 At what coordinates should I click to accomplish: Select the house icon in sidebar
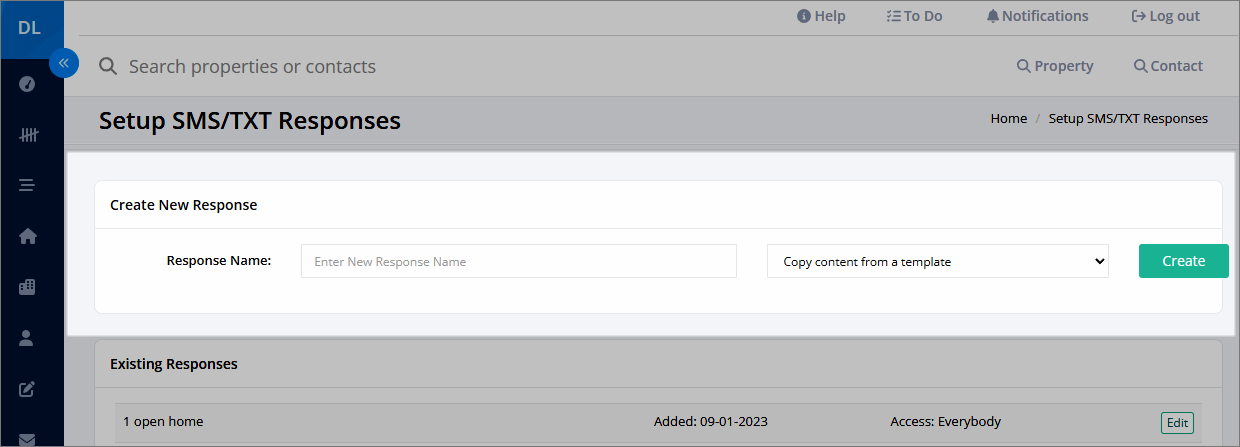[28, 236]
